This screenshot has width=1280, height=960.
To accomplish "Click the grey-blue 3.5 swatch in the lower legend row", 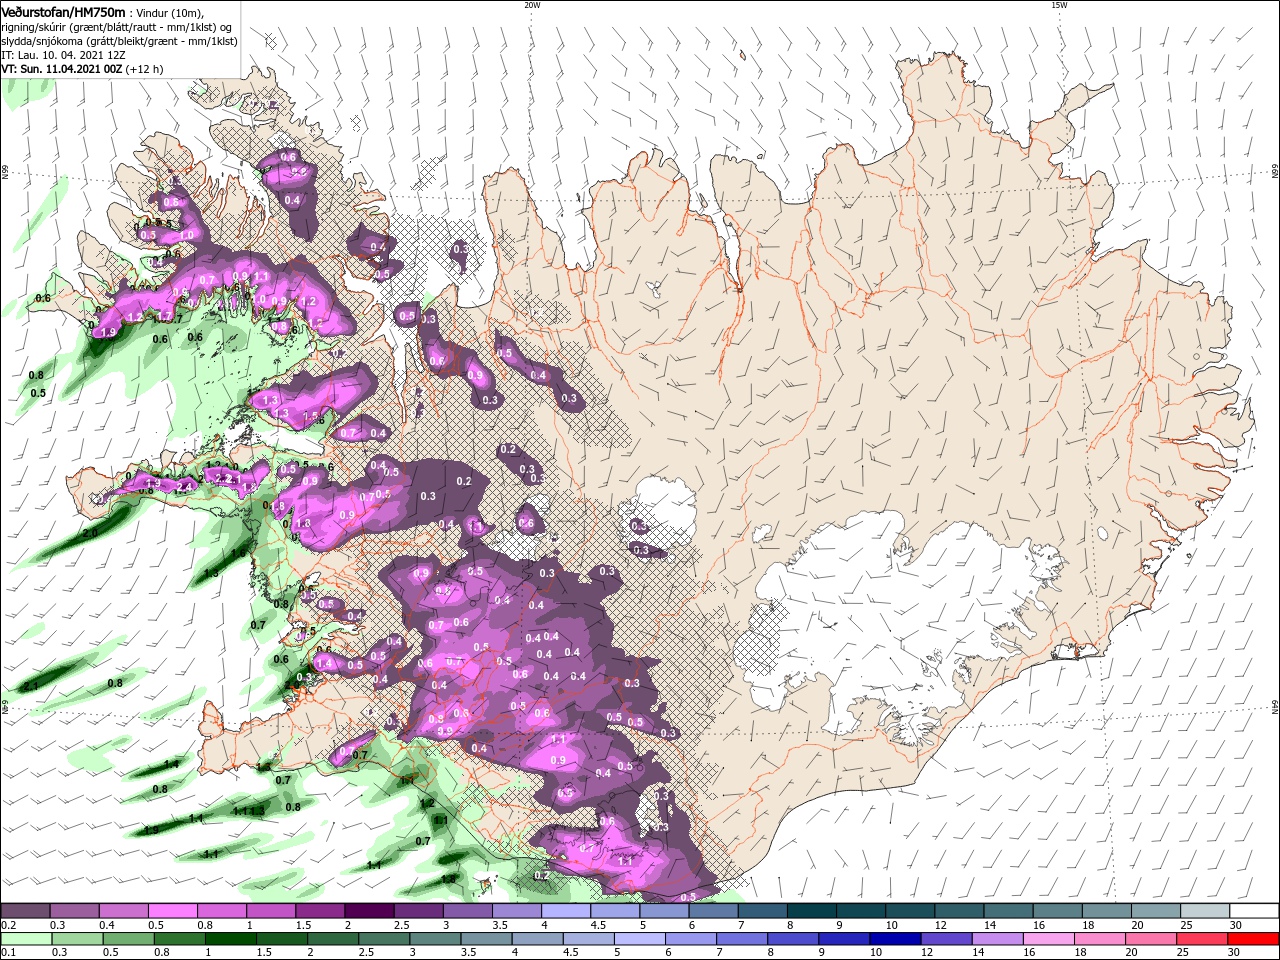I will tap(486, 939).
